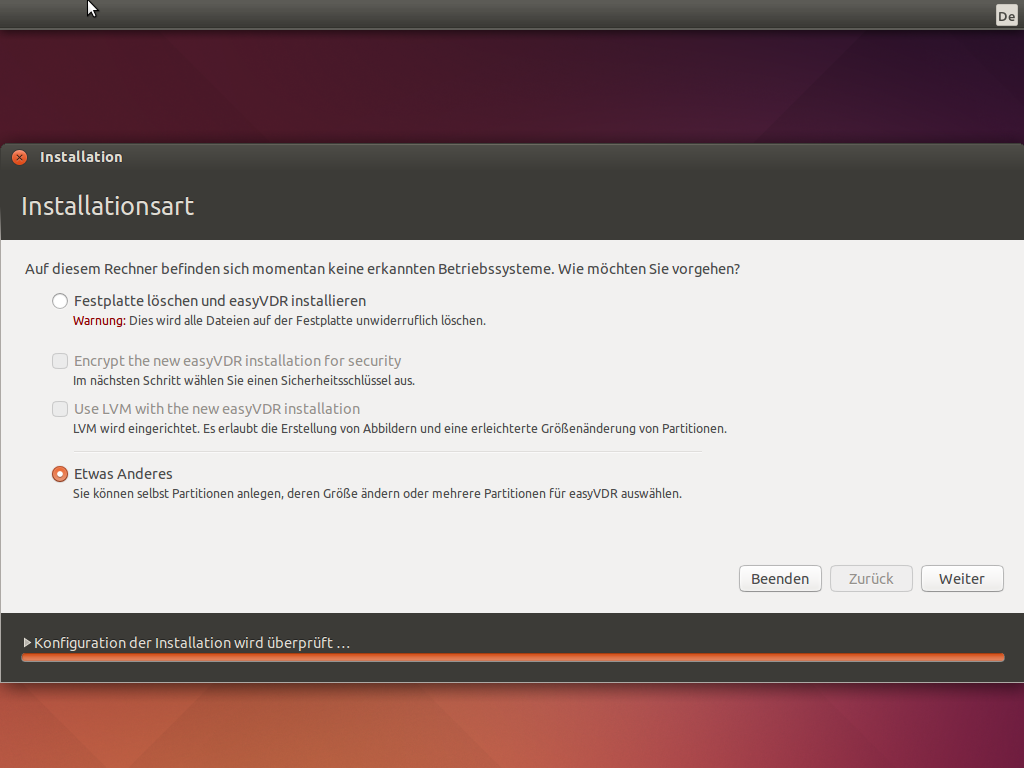Image resolution: width=1024 pixels, height=768 pixels.
Task: Select "Festplatte löschen und easyVDR installieren" radio button
Action: (60, 301)
